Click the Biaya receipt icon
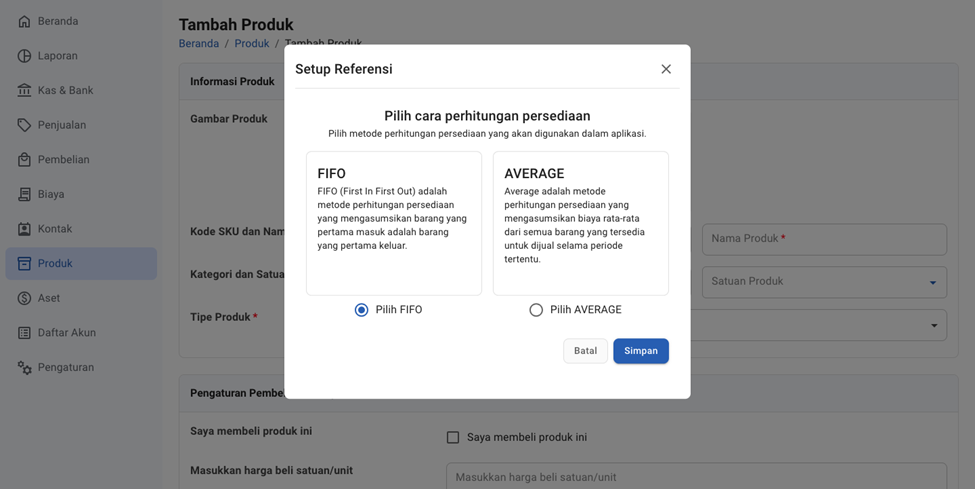The height and width of the screenshot is (489, 975). click(x=24, y=194)
